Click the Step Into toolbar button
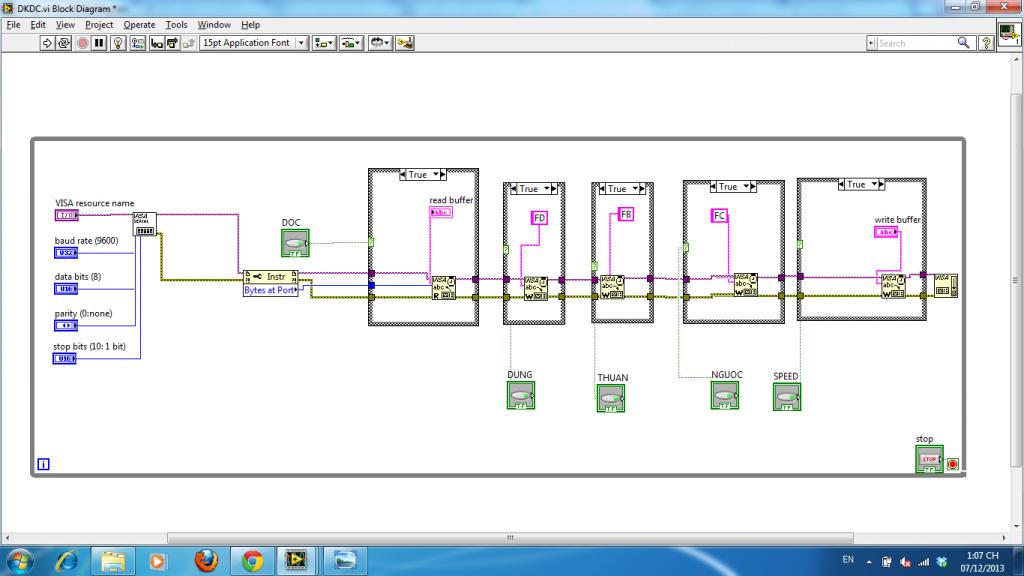Image resolution: width=1024 pixels, height=576 pixels. tap(157, 43)
